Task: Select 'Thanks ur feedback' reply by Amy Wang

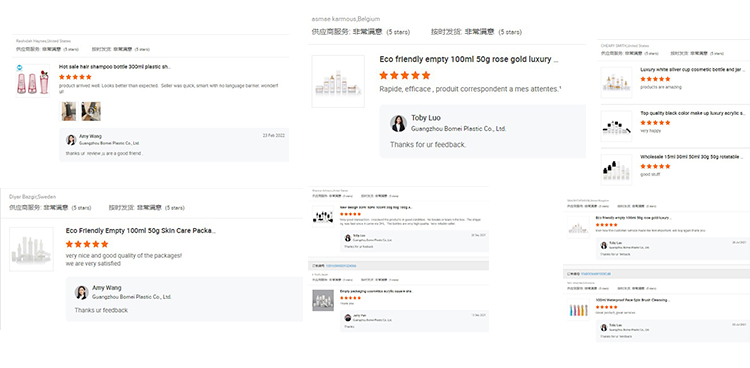Action: 101,310
